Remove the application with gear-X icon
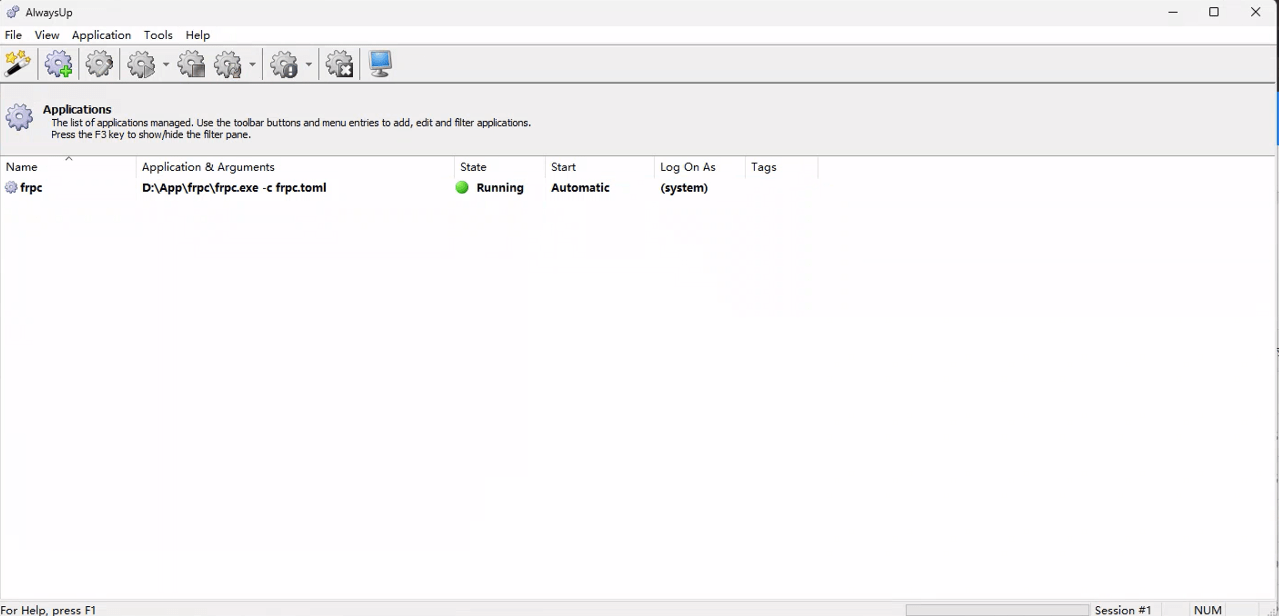1279x616 pixels. pos(340,64)
